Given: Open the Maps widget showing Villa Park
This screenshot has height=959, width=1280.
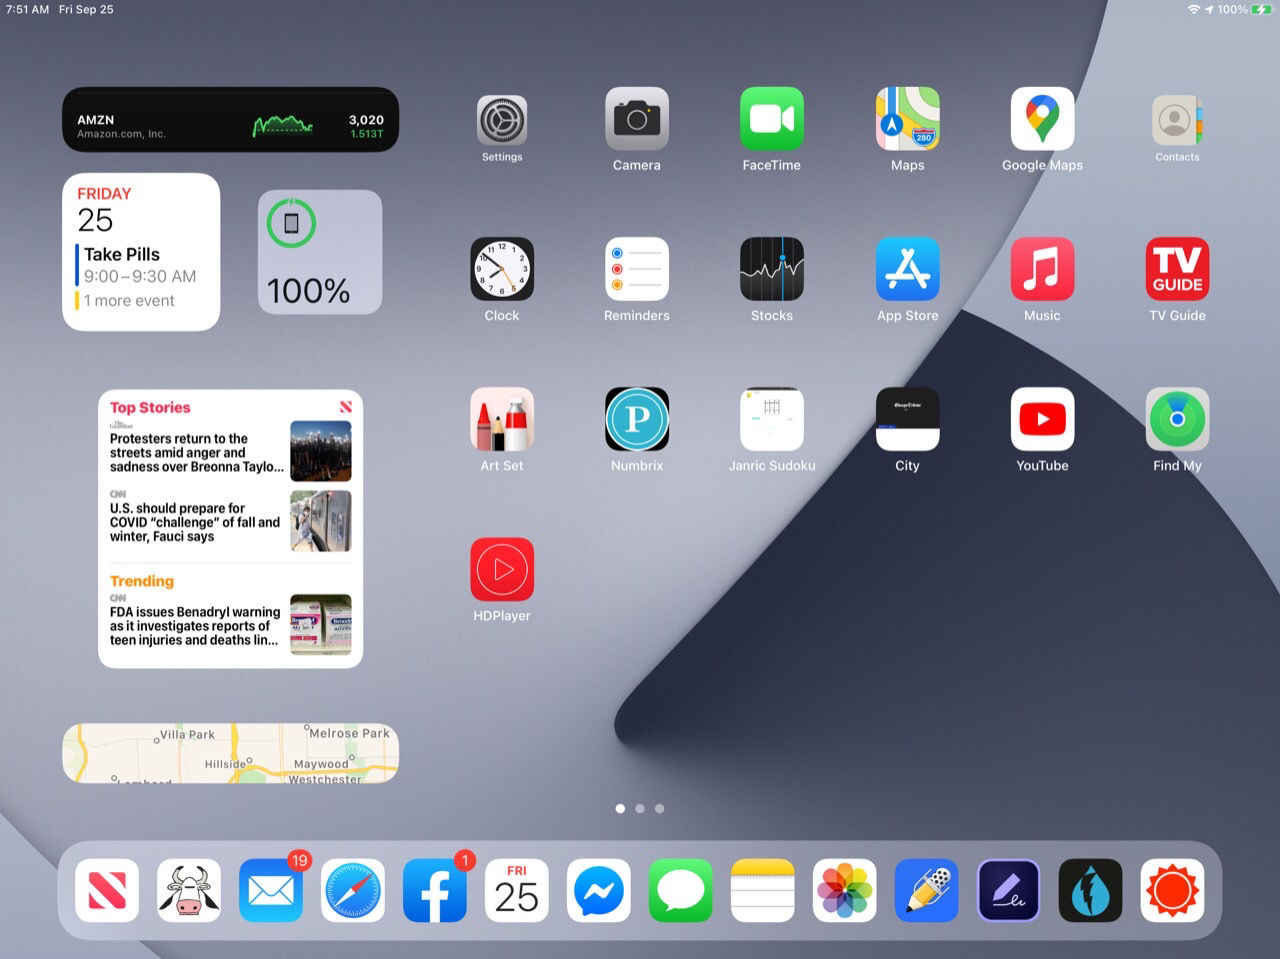Looking at the screenshot, I should coord(231,753).
